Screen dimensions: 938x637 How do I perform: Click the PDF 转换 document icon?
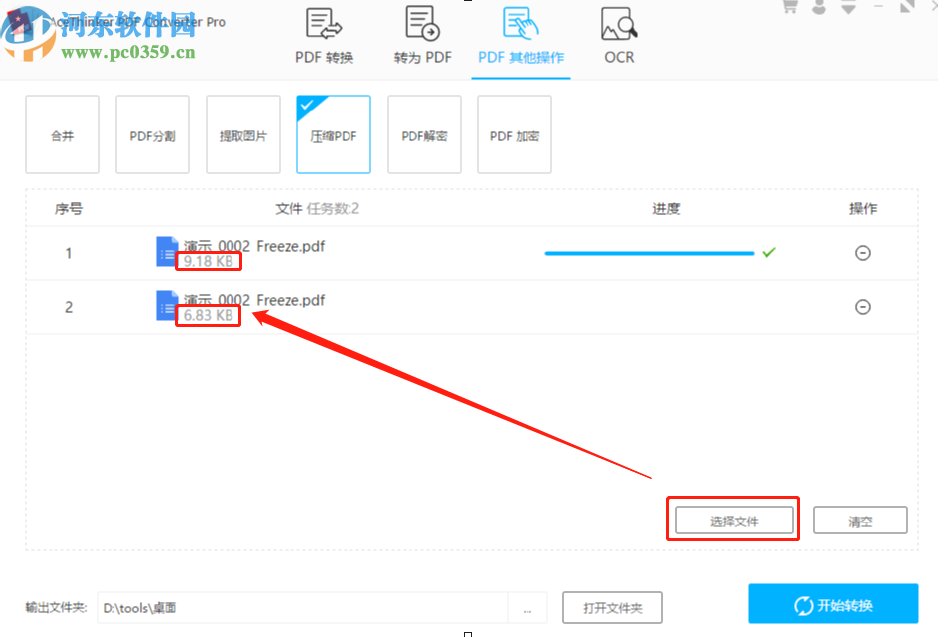(324, 23)
